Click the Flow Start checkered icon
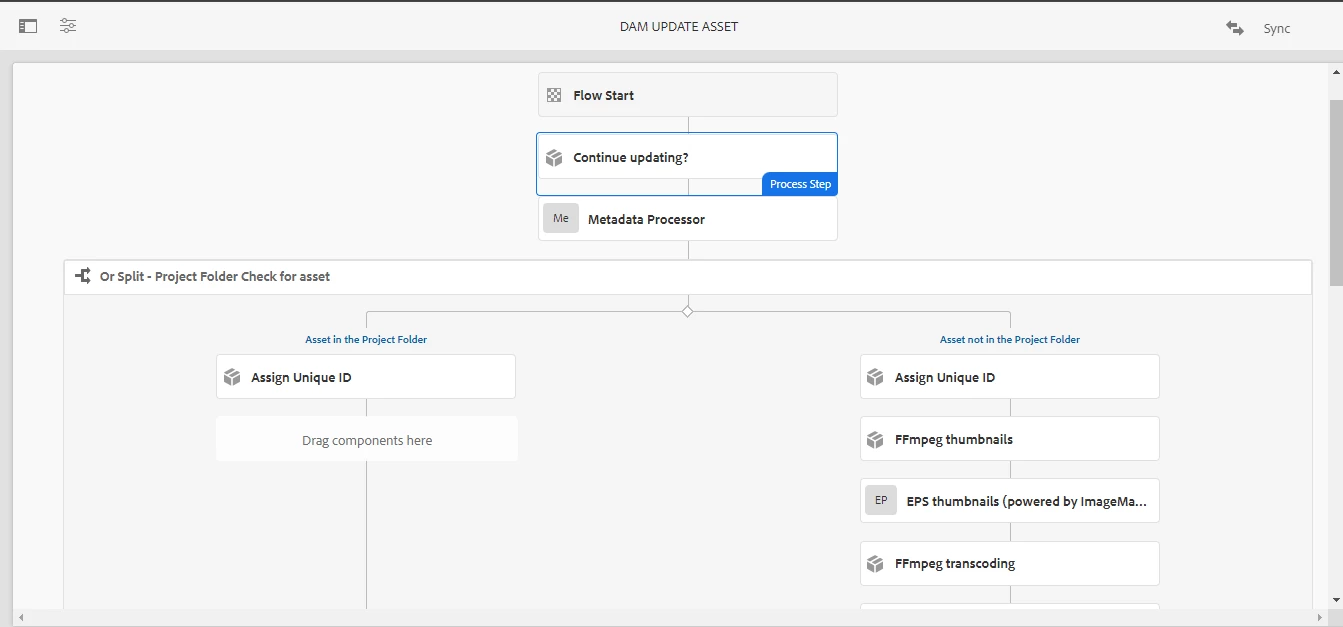This screenshot has width=1343, height=627. click(554, 95)
